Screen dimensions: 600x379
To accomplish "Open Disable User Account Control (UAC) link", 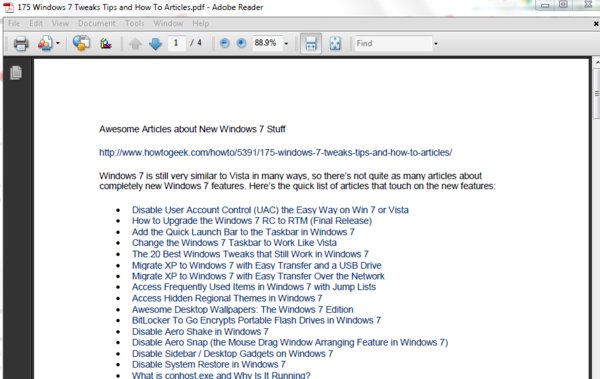I will tap(270, 210).
